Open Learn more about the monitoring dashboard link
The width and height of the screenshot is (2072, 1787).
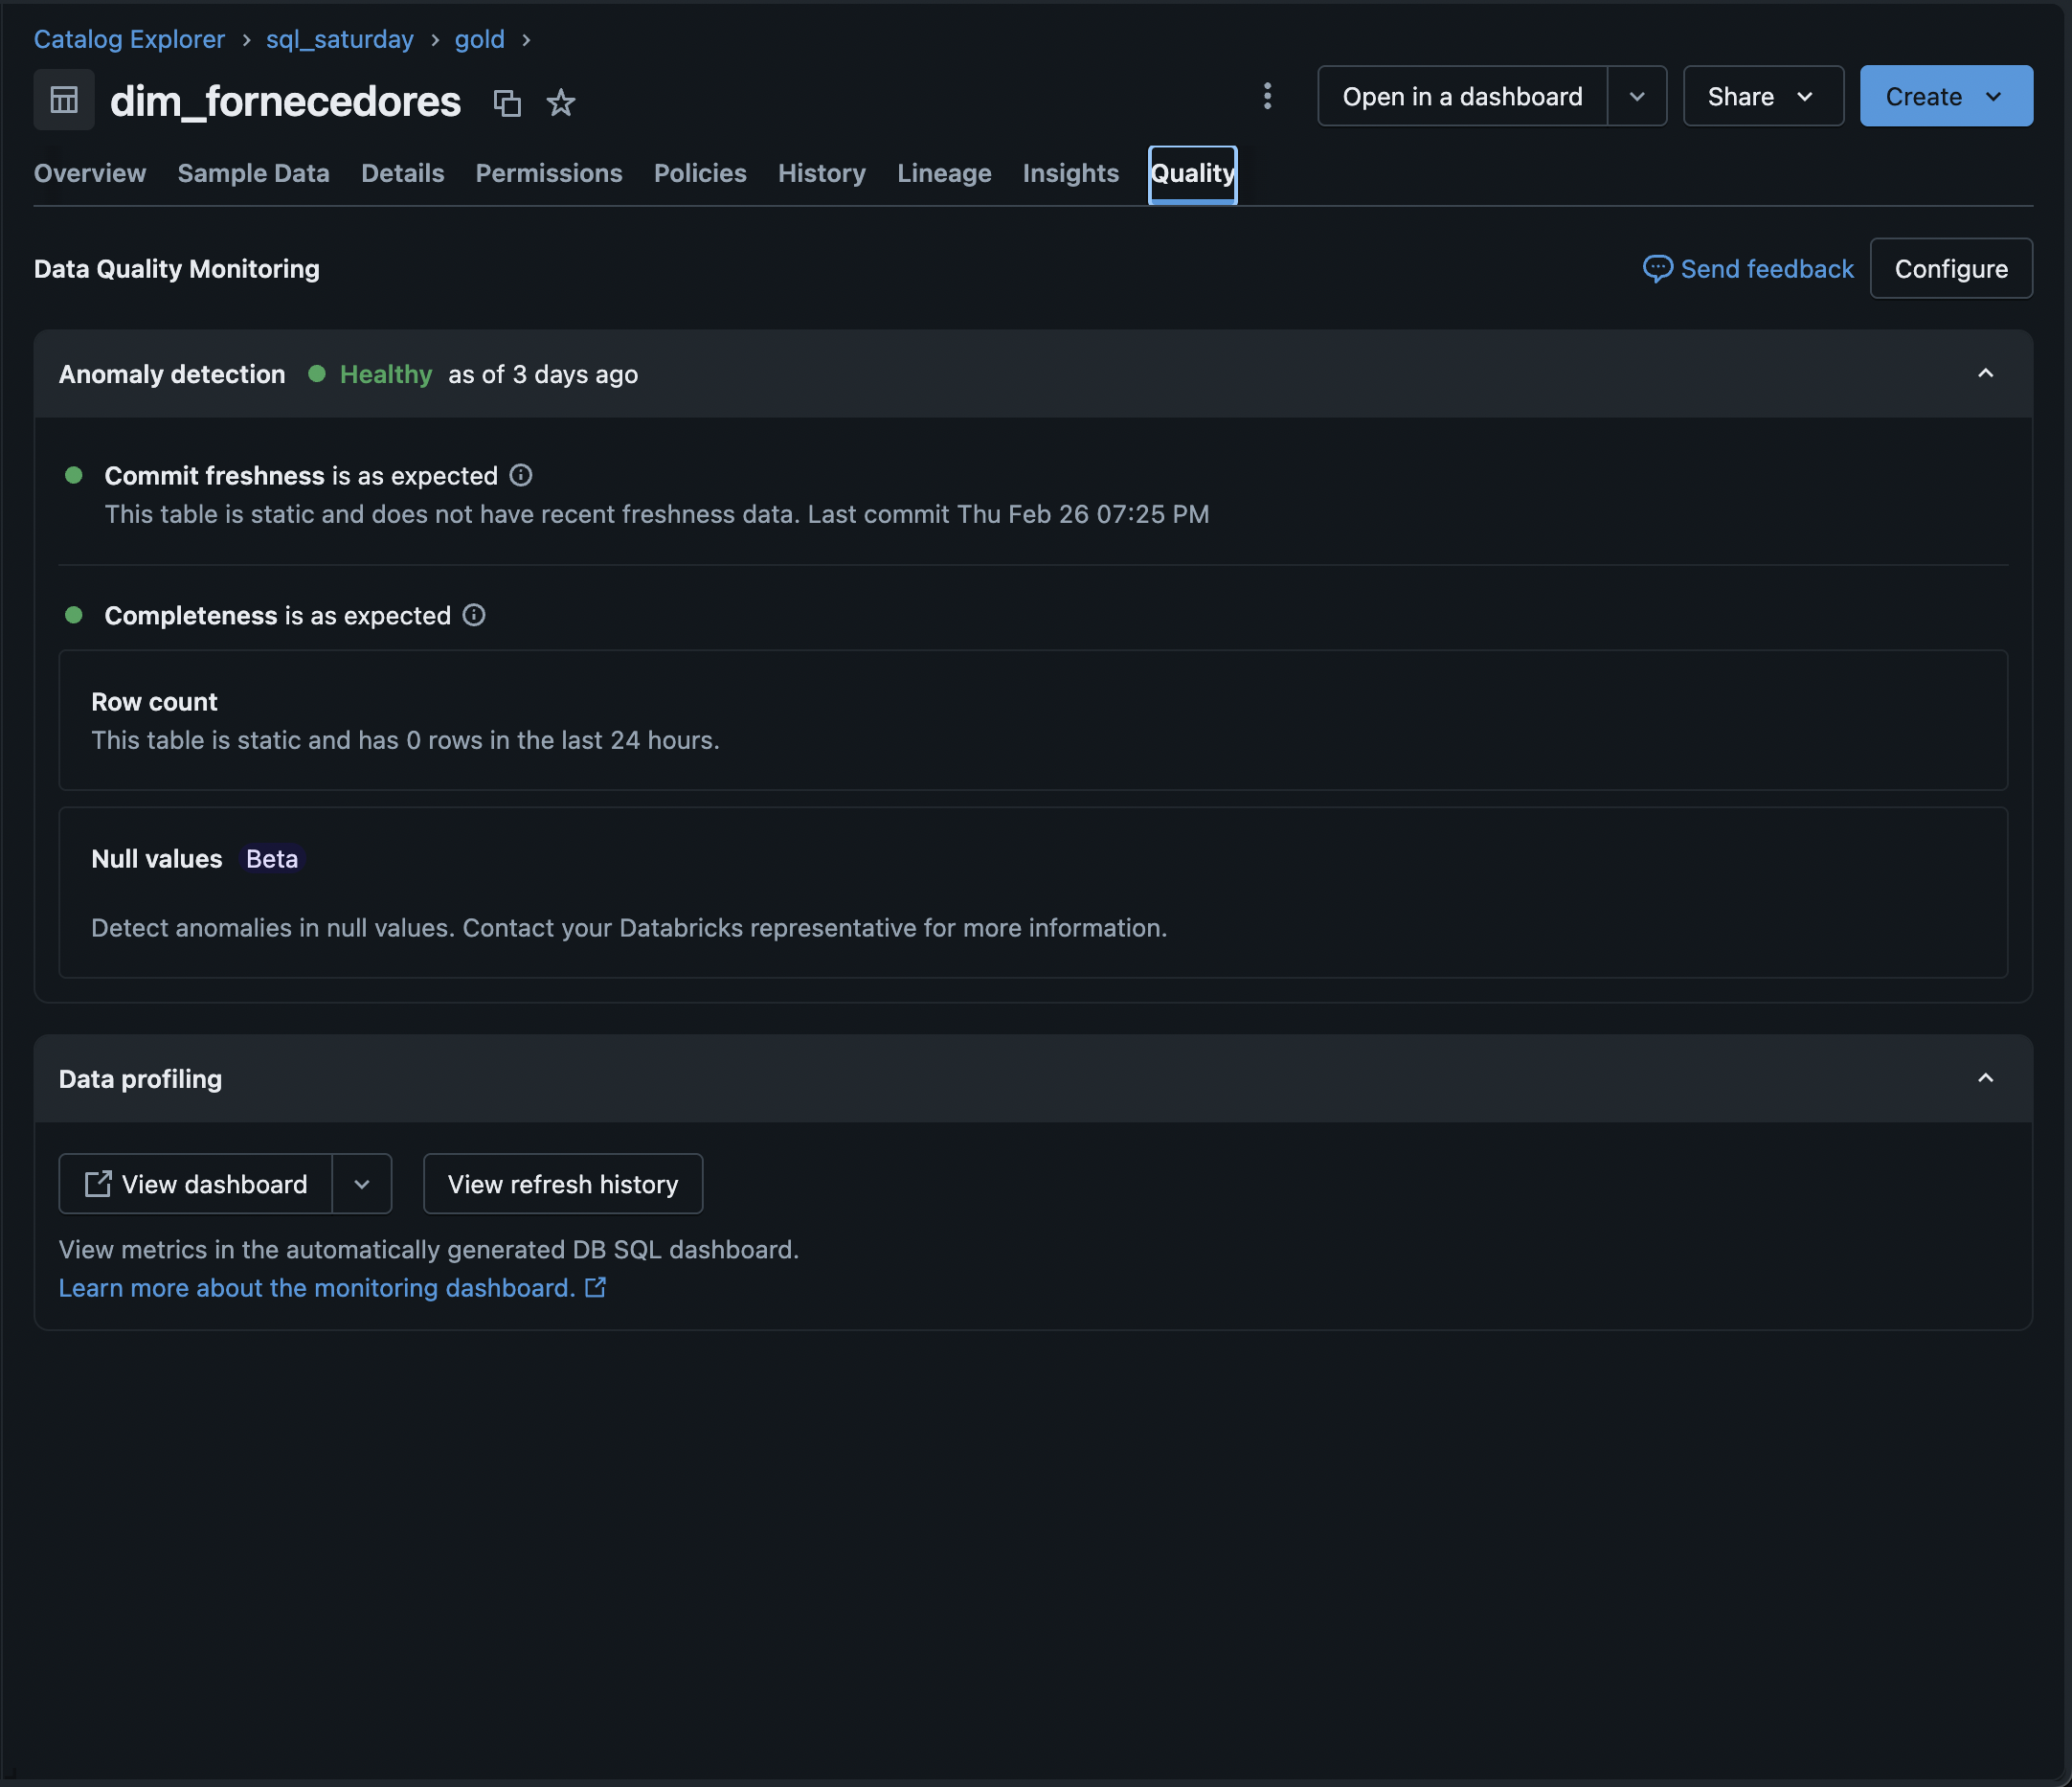click(x=317, y=1288)
